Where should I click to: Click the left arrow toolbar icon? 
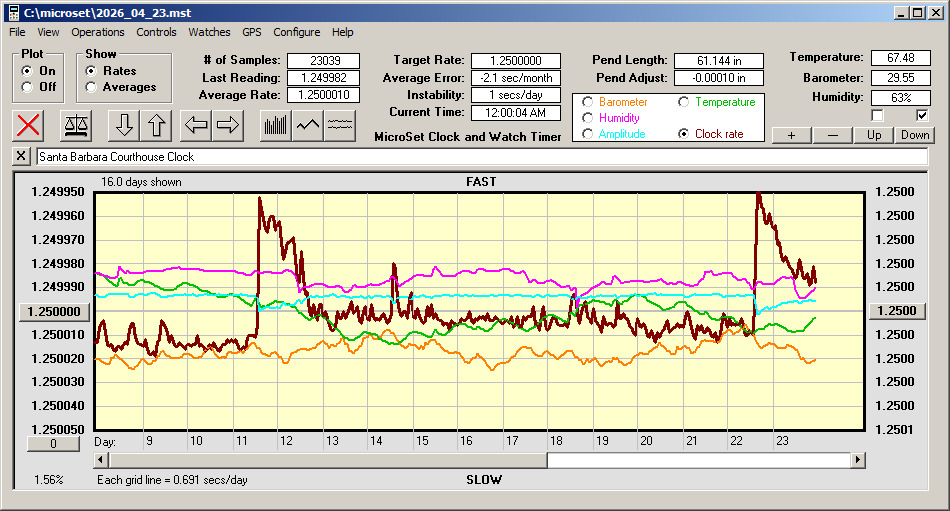197,125
